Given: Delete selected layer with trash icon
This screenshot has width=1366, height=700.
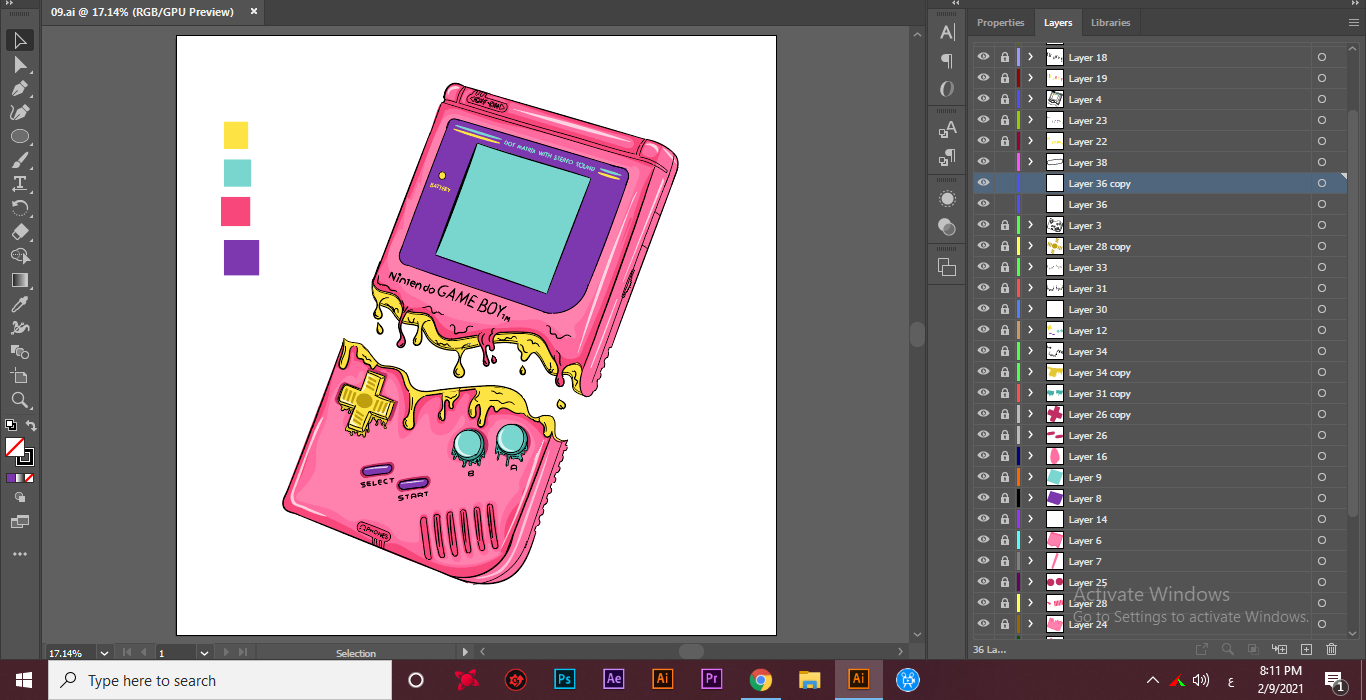Looking at the screenshot, I should pos(1331,649).
